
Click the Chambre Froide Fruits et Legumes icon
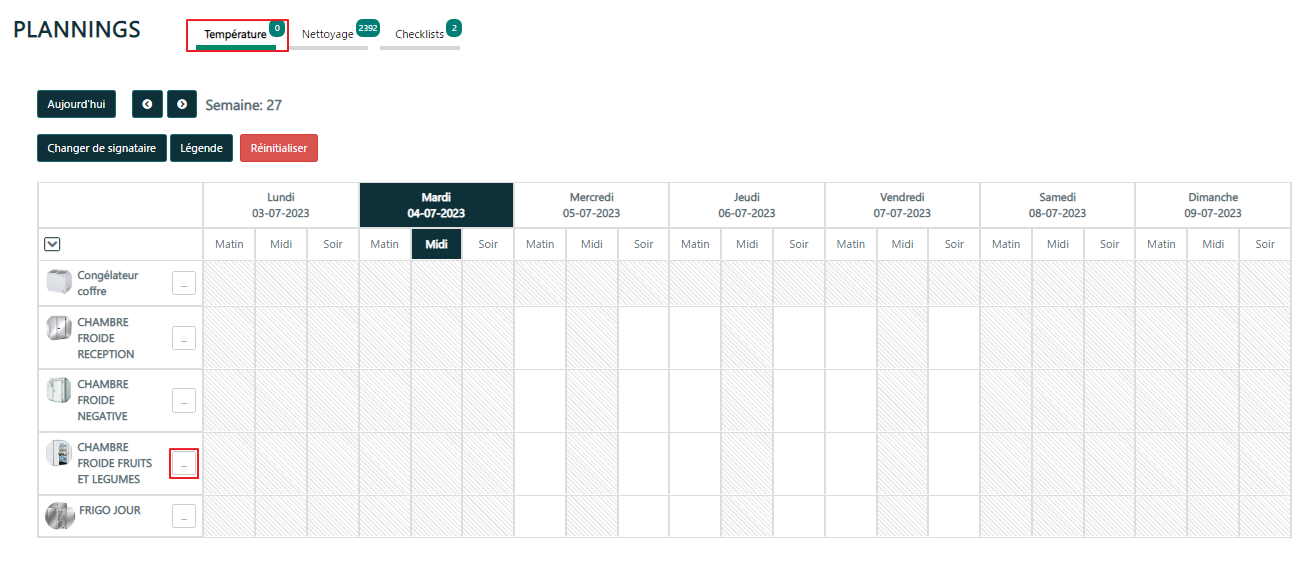59,454
